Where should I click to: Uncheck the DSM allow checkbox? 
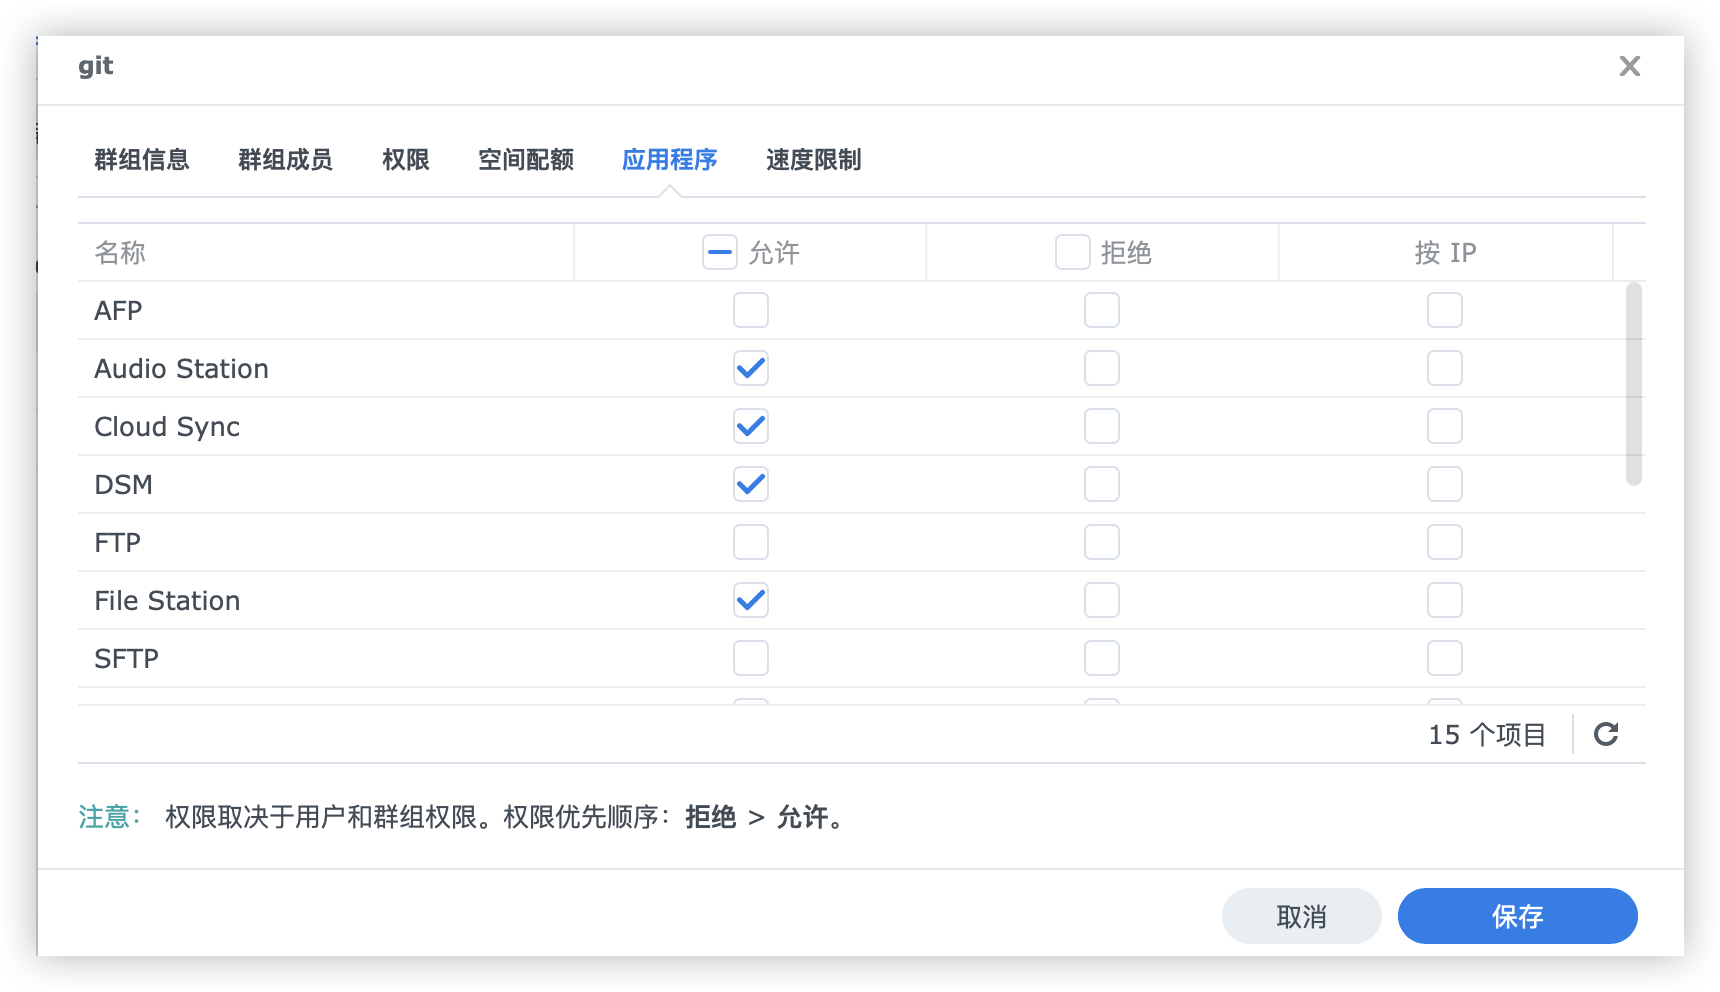pos(750,484)
